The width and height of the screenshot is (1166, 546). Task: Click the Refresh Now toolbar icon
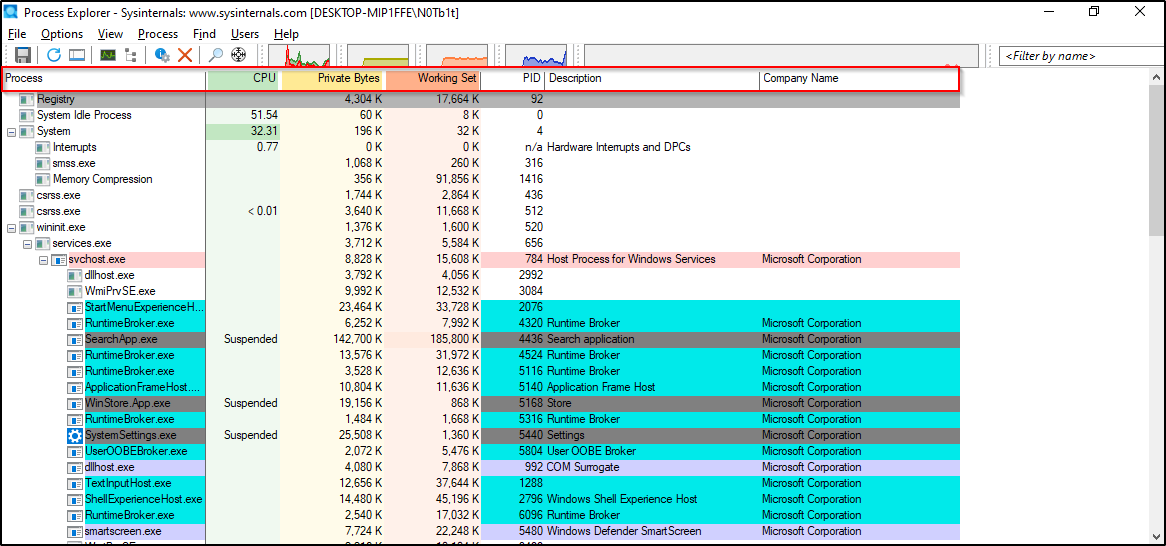pyautogui.click(x=54, y=55)
